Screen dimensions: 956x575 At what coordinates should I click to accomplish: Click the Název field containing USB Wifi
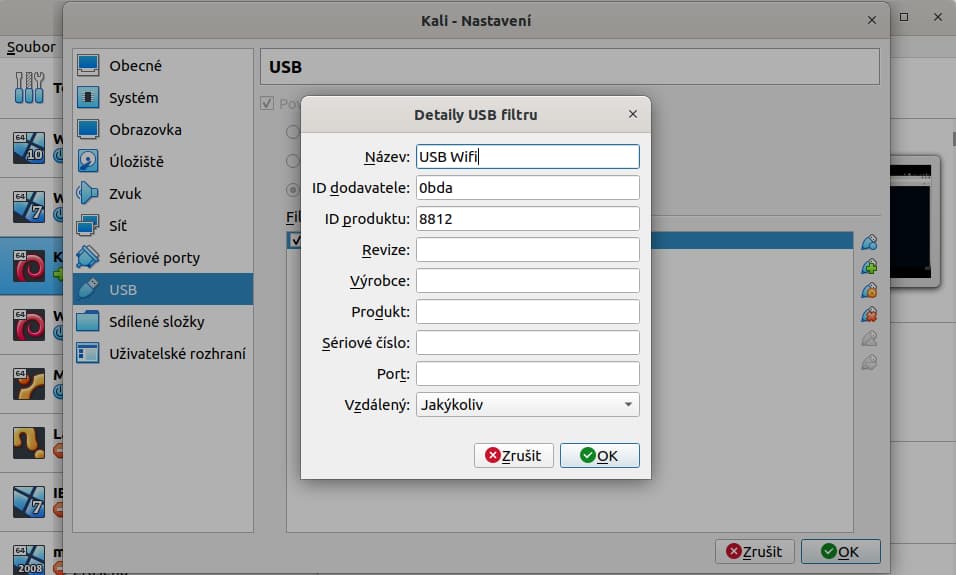tap(527, 157)
